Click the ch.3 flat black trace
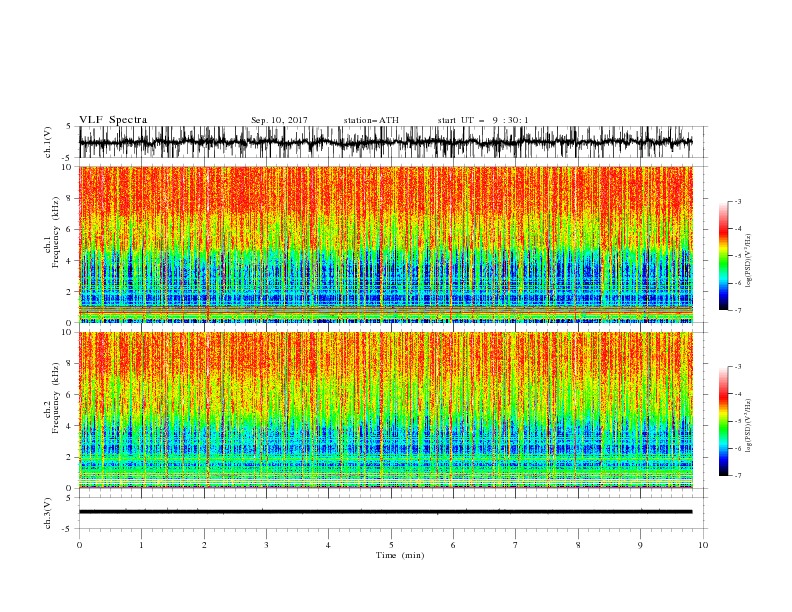 [x=386, y=512]
